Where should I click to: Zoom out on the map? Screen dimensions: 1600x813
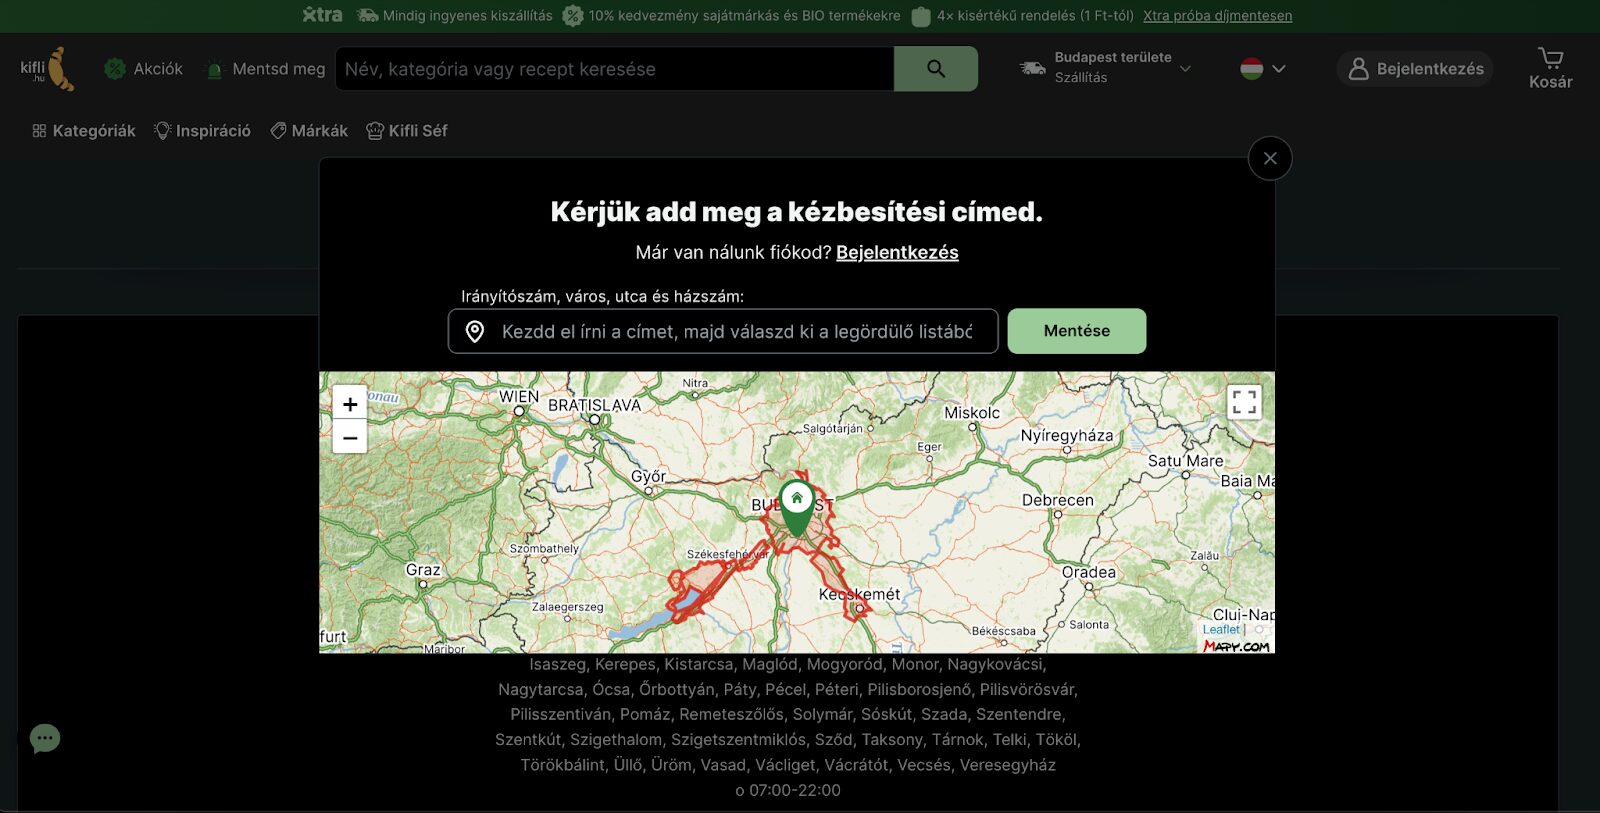[350, 438]
